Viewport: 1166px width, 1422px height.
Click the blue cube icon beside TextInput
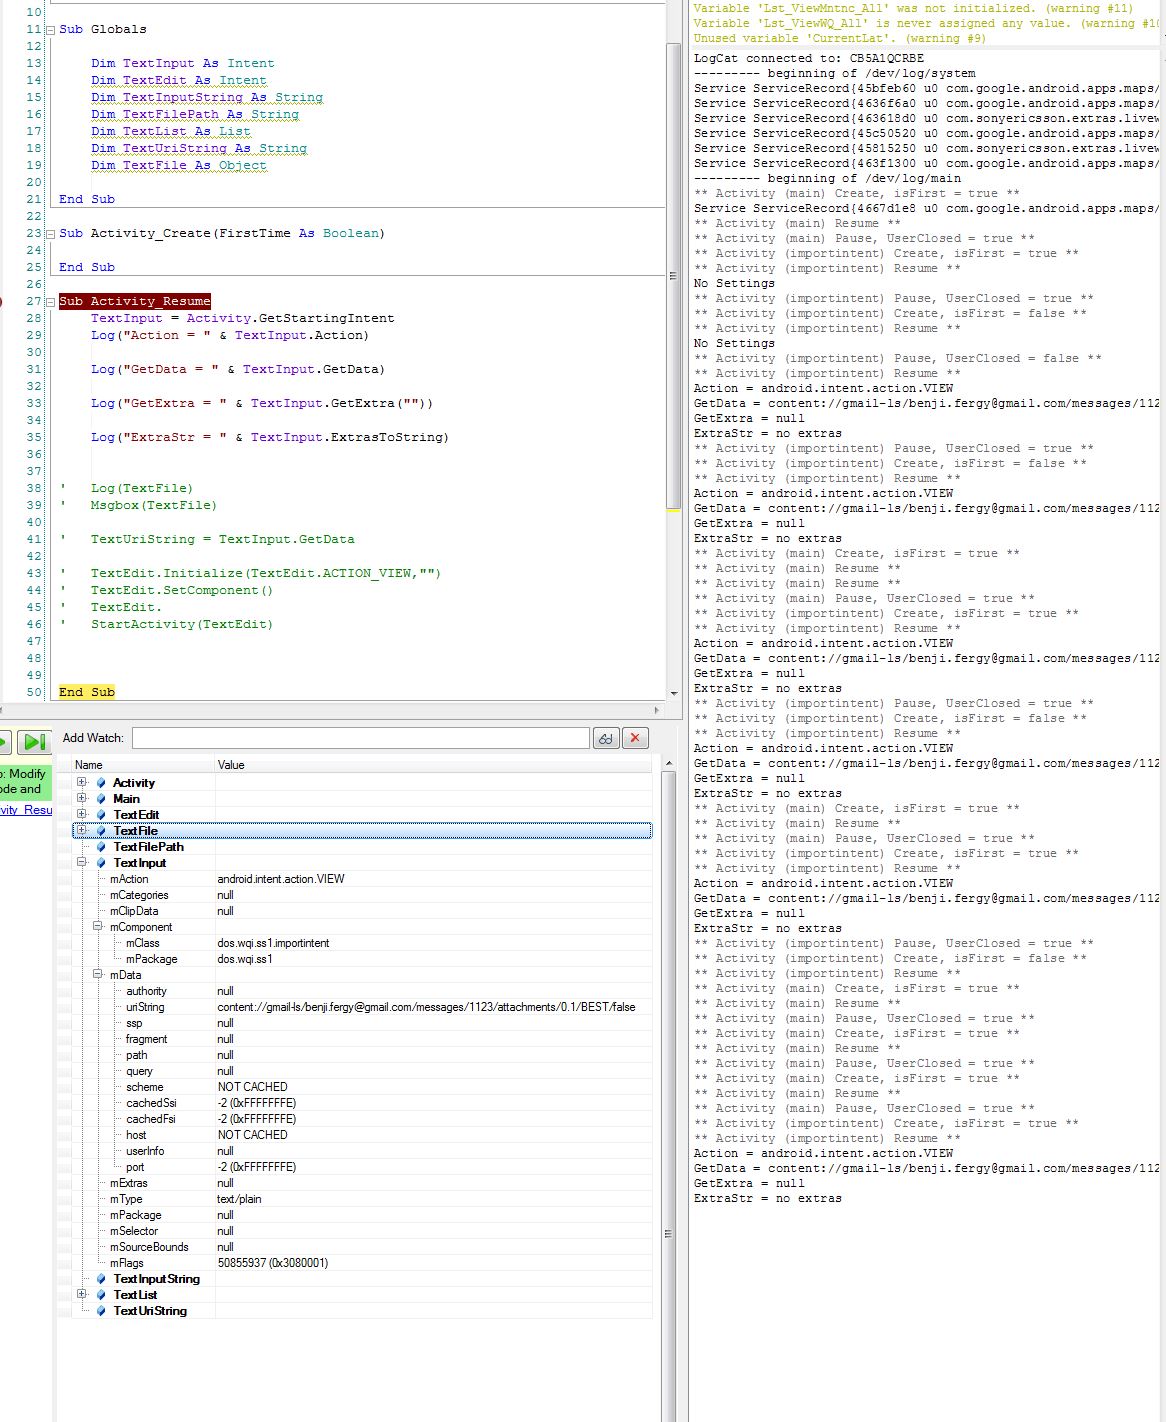click(100, 863)
